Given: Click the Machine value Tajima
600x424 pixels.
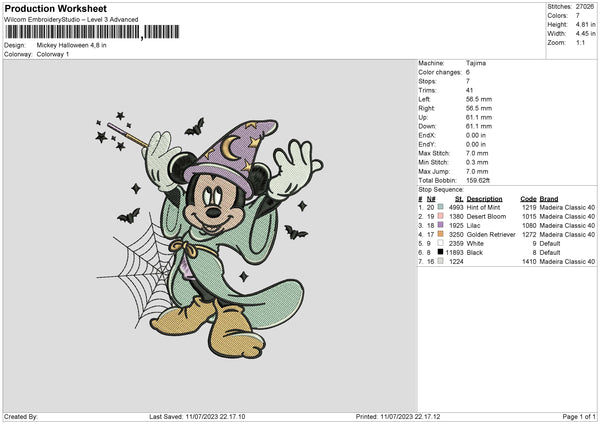Looking at the screenshot, I should click(x=476, y=63).
